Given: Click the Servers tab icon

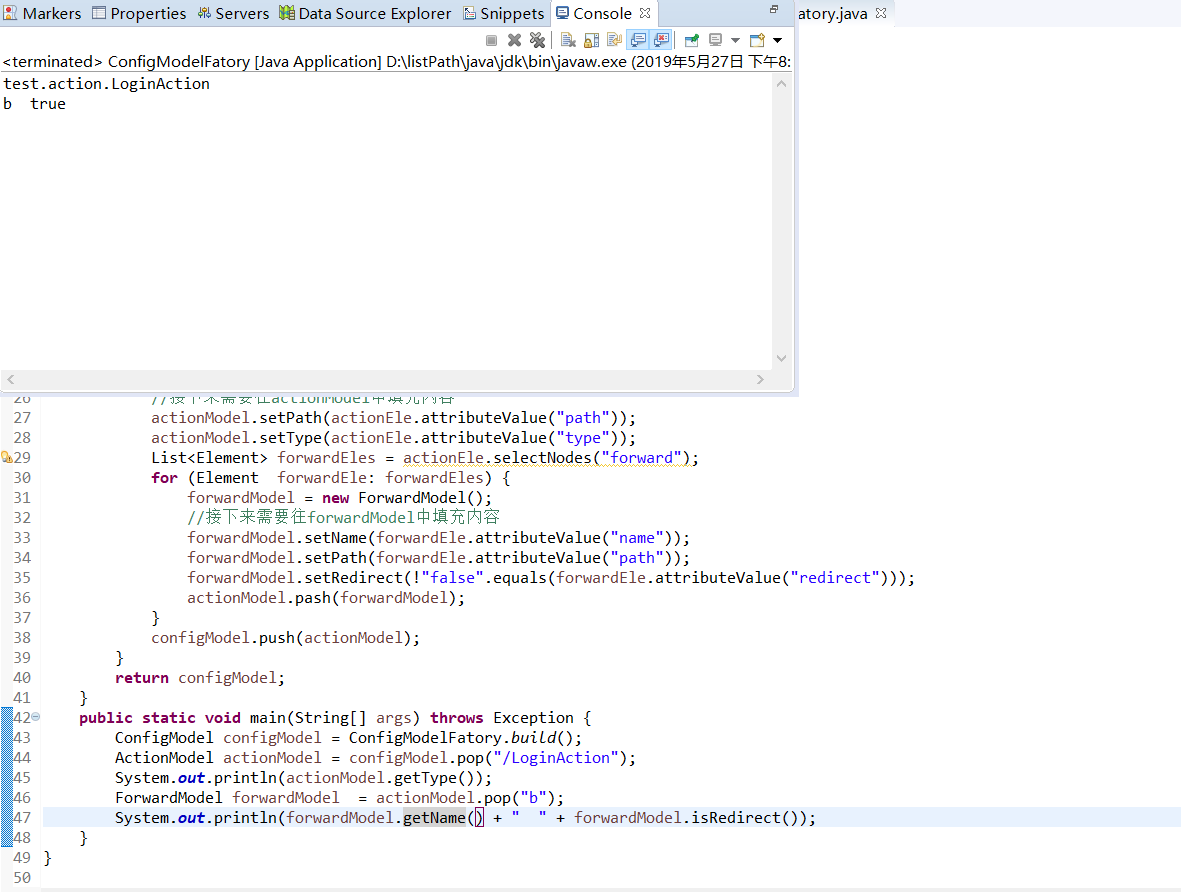Looking at the screenshot, I should point(204,13).
